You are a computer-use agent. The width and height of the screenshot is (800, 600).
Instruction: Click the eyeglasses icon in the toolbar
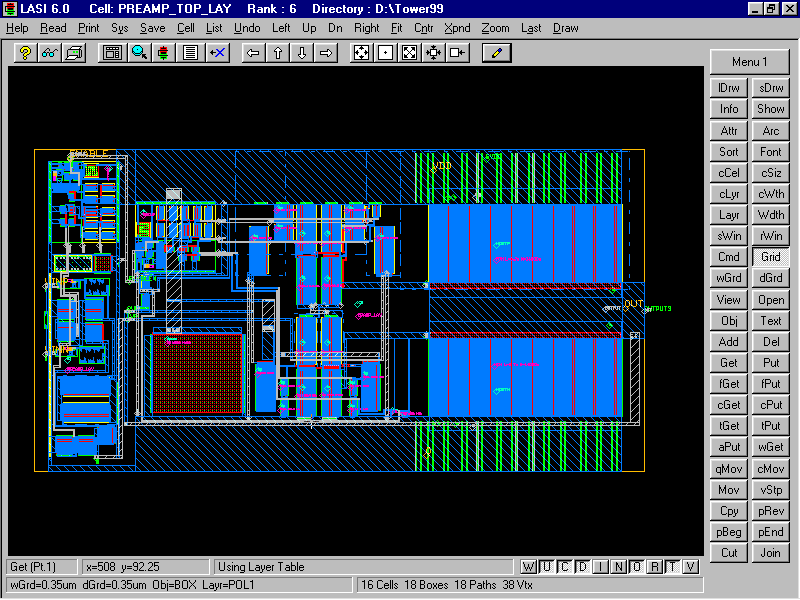tap(49, 52)
